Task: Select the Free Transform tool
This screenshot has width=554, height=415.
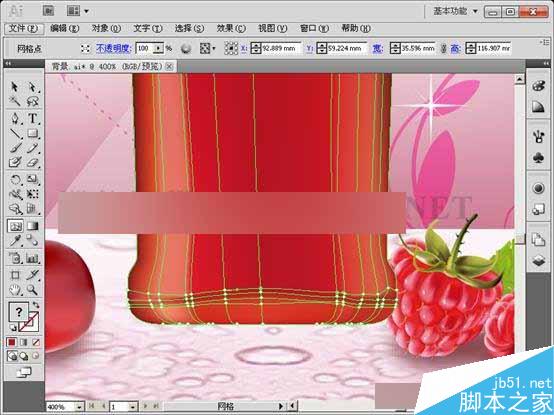Action: pyautogui.click(x=32, y=194)
